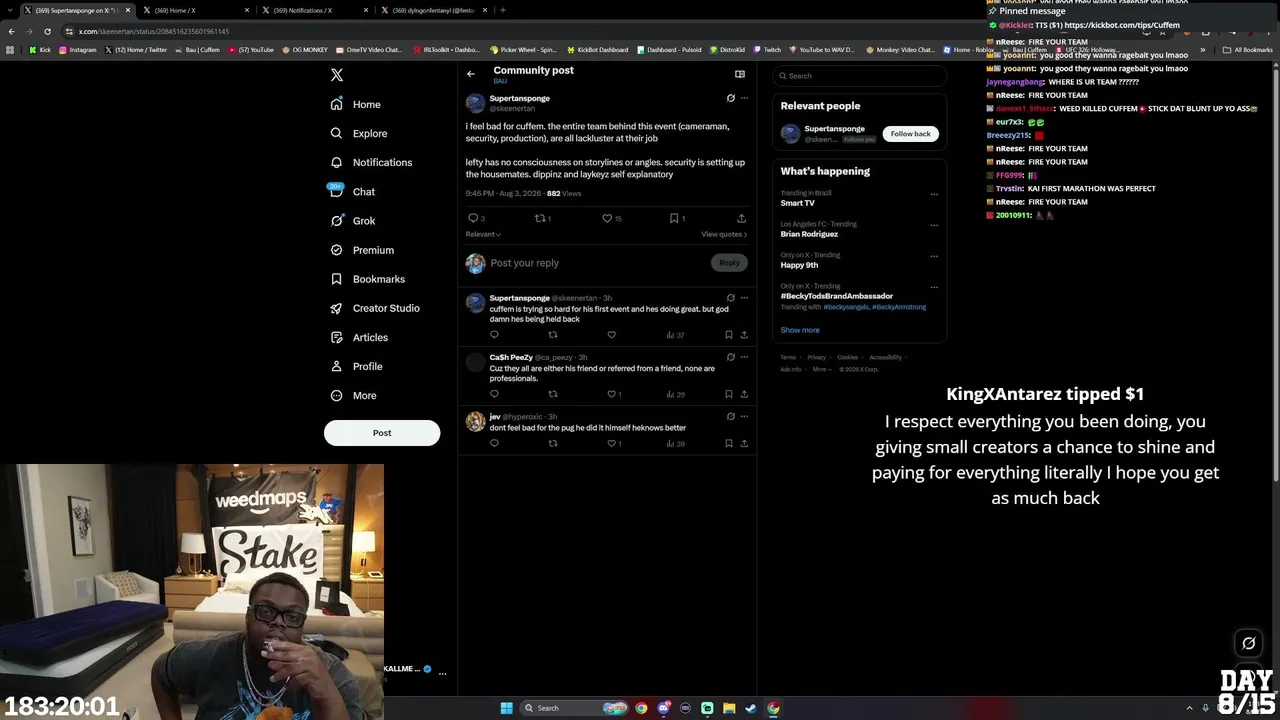Switch to the 'Notifications / X' browser tab
This screenshot has height=720, width=1280.
click(x=312, y=10)
